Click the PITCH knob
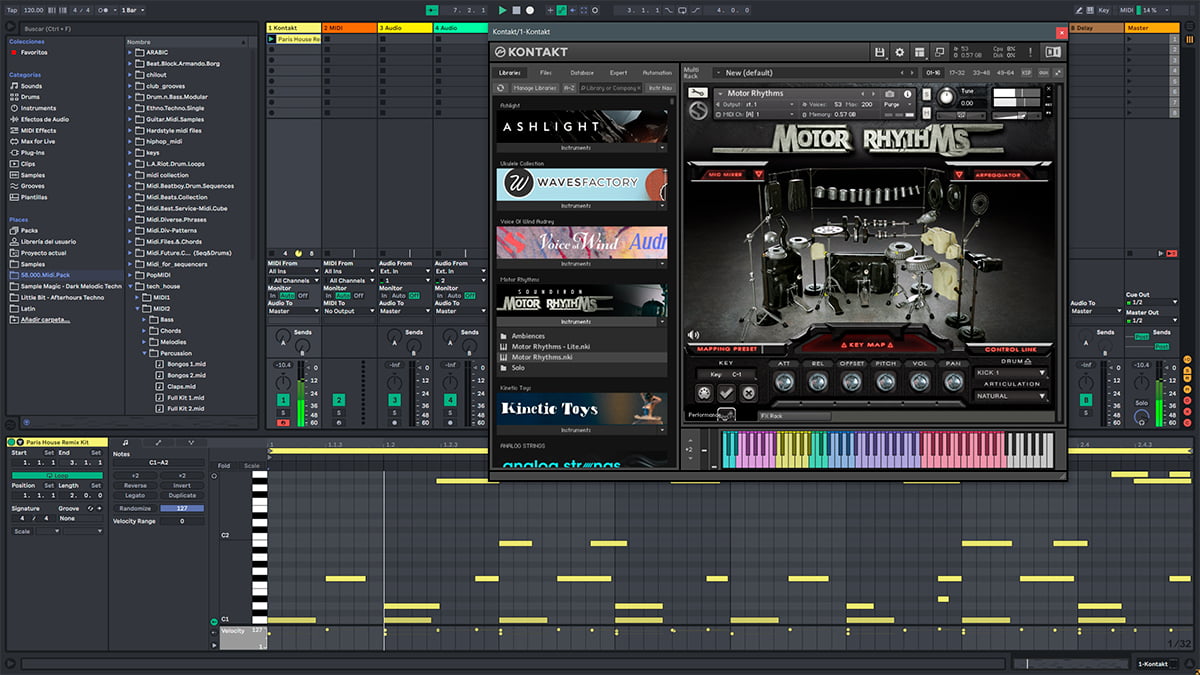This screenshot has height=675, width=1200. (x=886, y=382)
